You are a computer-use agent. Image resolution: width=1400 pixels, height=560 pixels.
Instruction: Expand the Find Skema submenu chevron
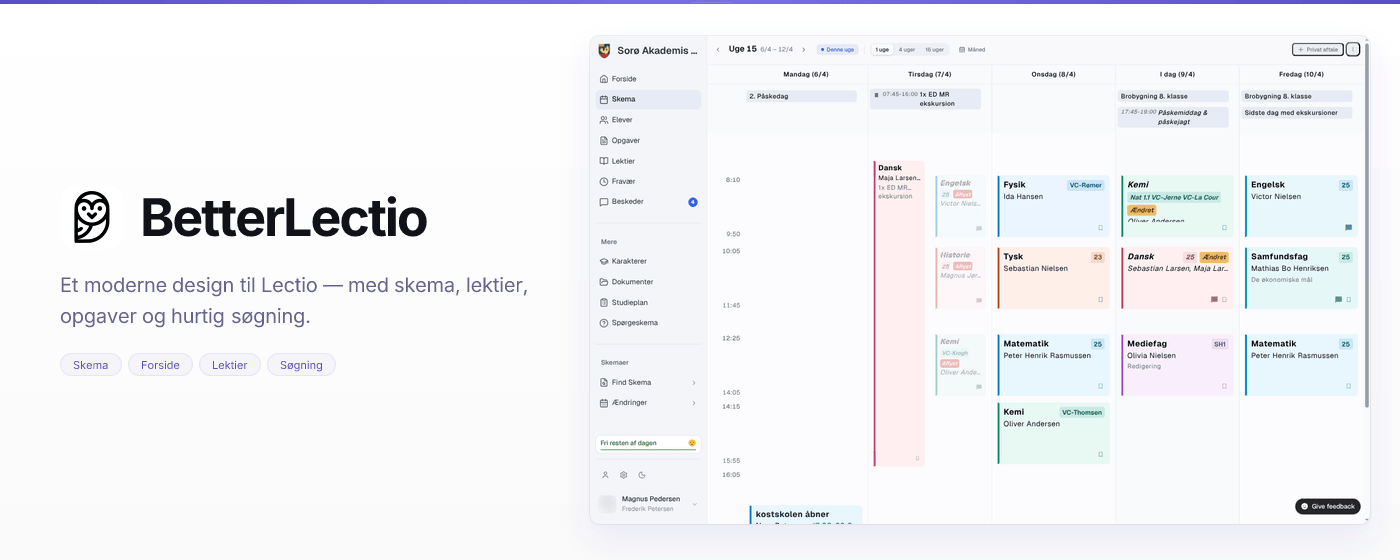tap(694, 382)
